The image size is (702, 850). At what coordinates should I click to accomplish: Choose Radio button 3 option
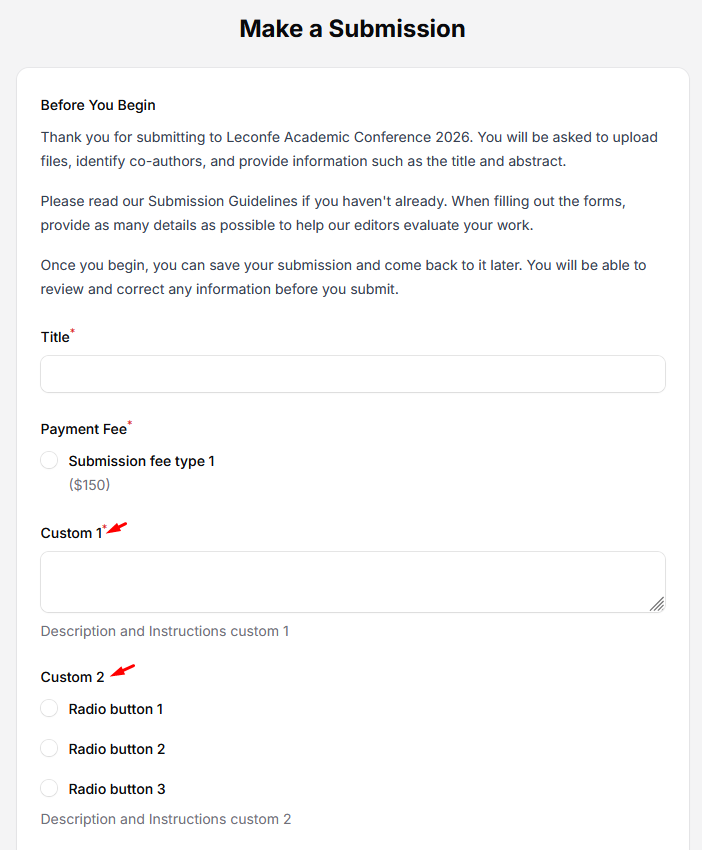(x=49, y=788)
